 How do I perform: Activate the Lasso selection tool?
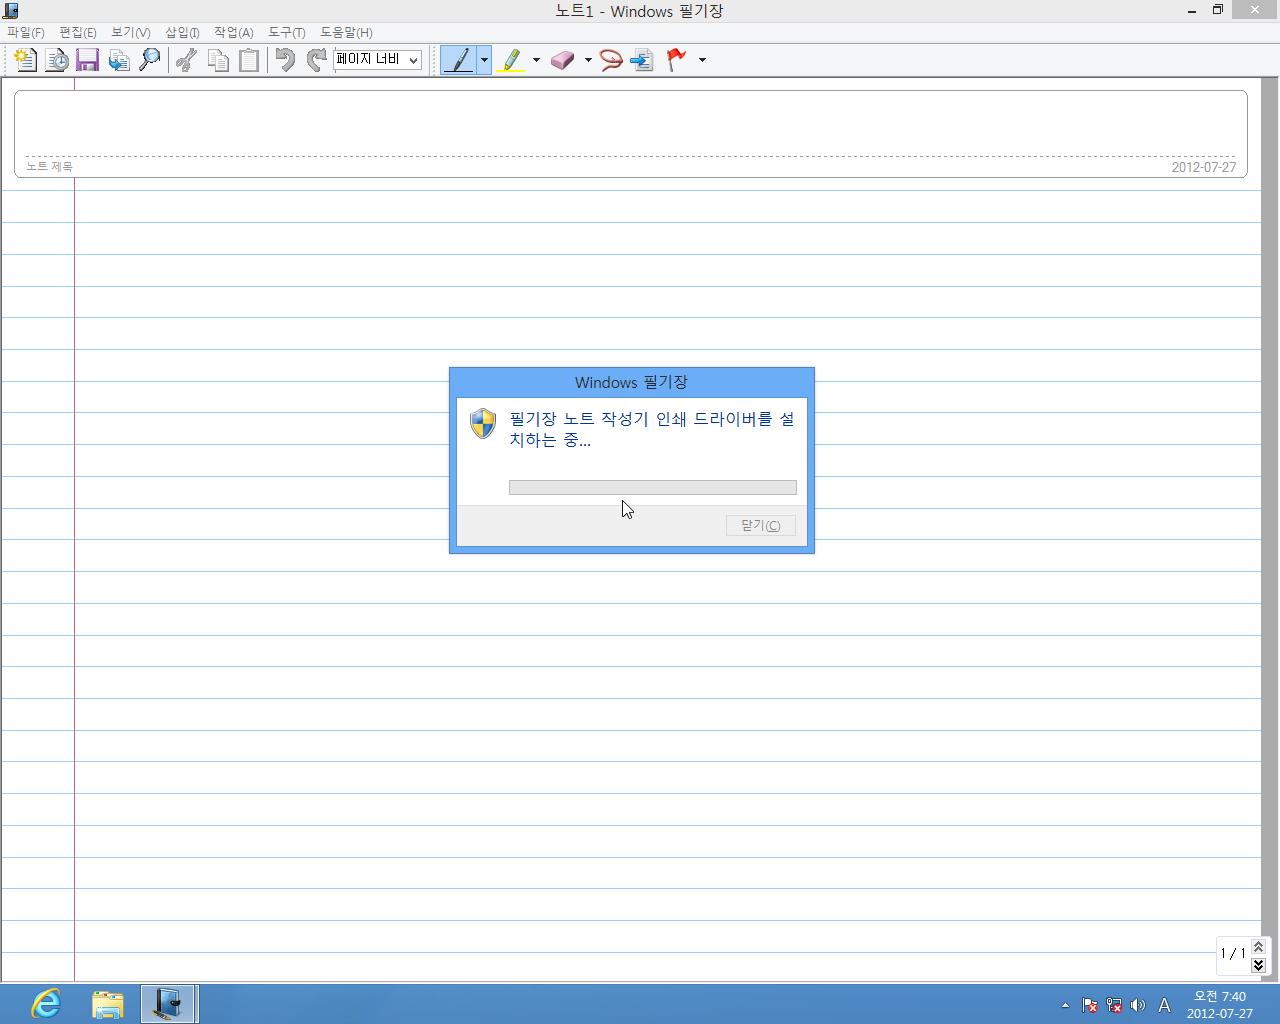(611, 60)
